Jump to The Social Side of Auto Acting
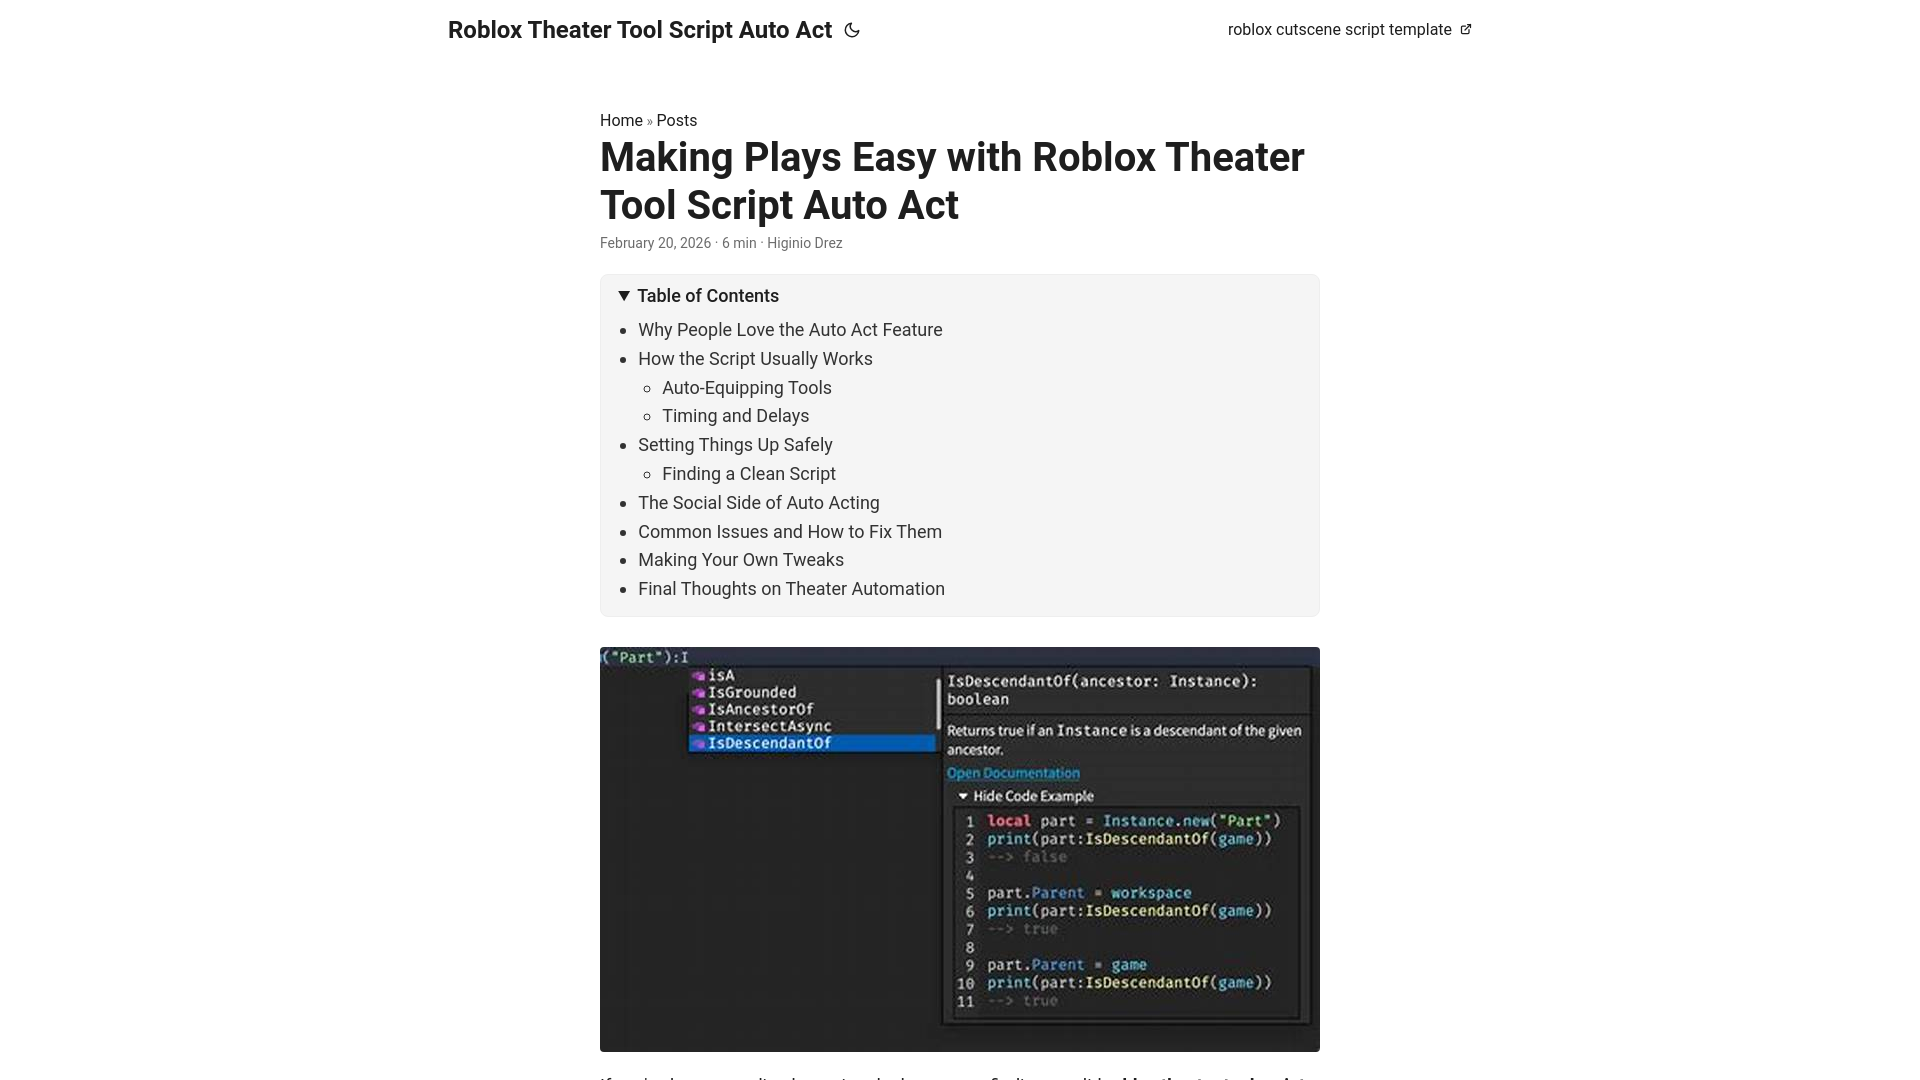The image size is (1920, 1080). tap(759, 503)
